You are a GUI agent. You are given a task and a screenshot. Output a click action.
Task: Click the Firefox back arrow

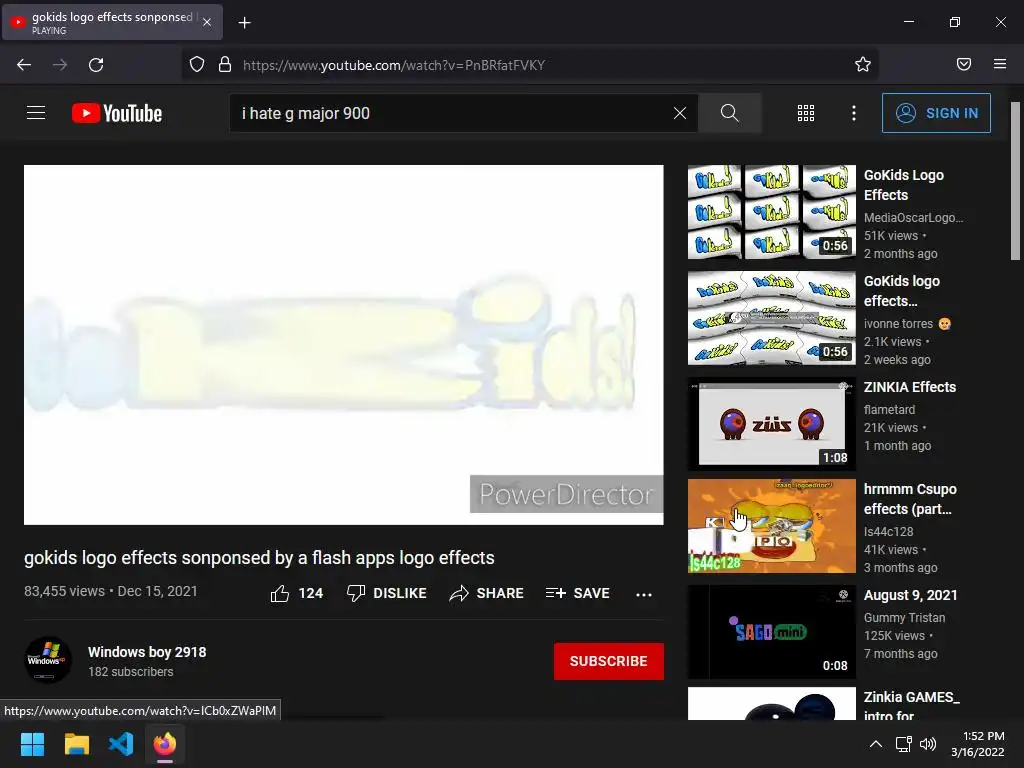tap(24, 65)
